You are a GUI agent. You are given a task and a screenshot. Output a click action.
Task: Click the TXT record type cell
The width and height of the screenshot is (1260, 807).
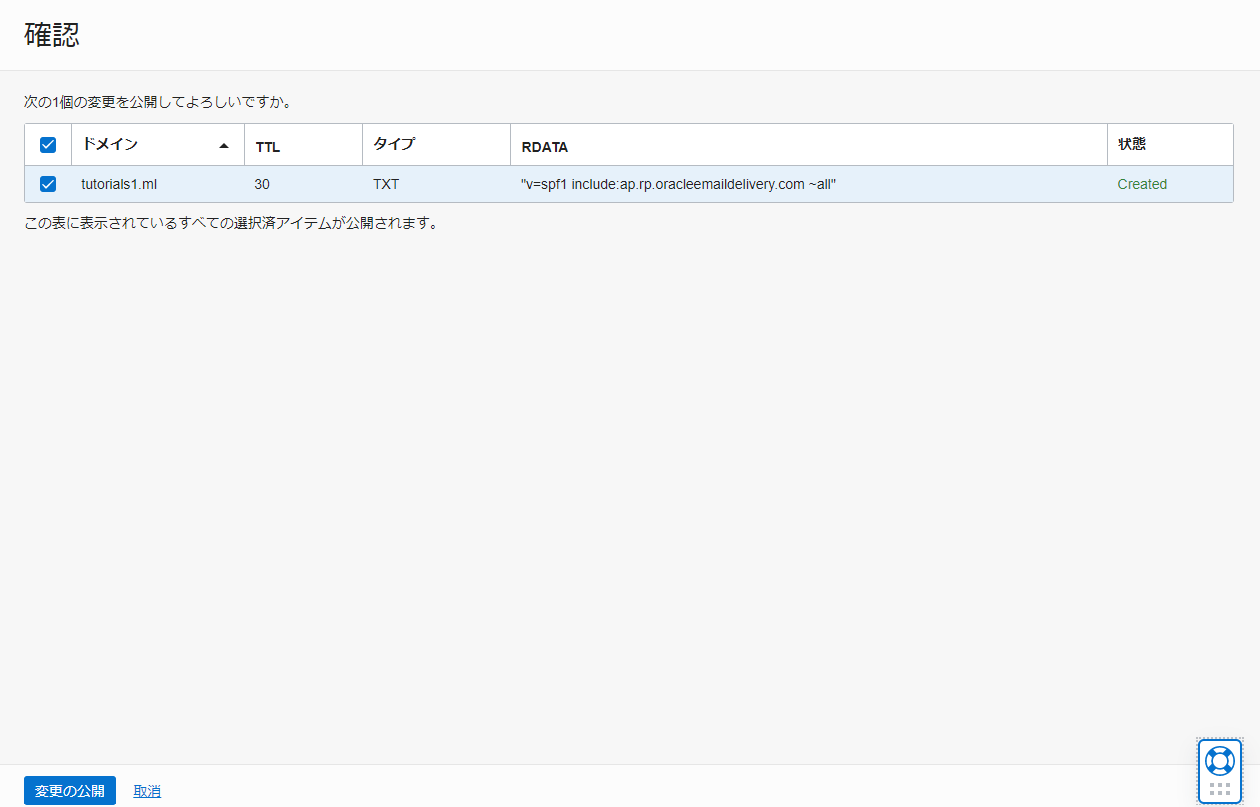click(386, 184)
